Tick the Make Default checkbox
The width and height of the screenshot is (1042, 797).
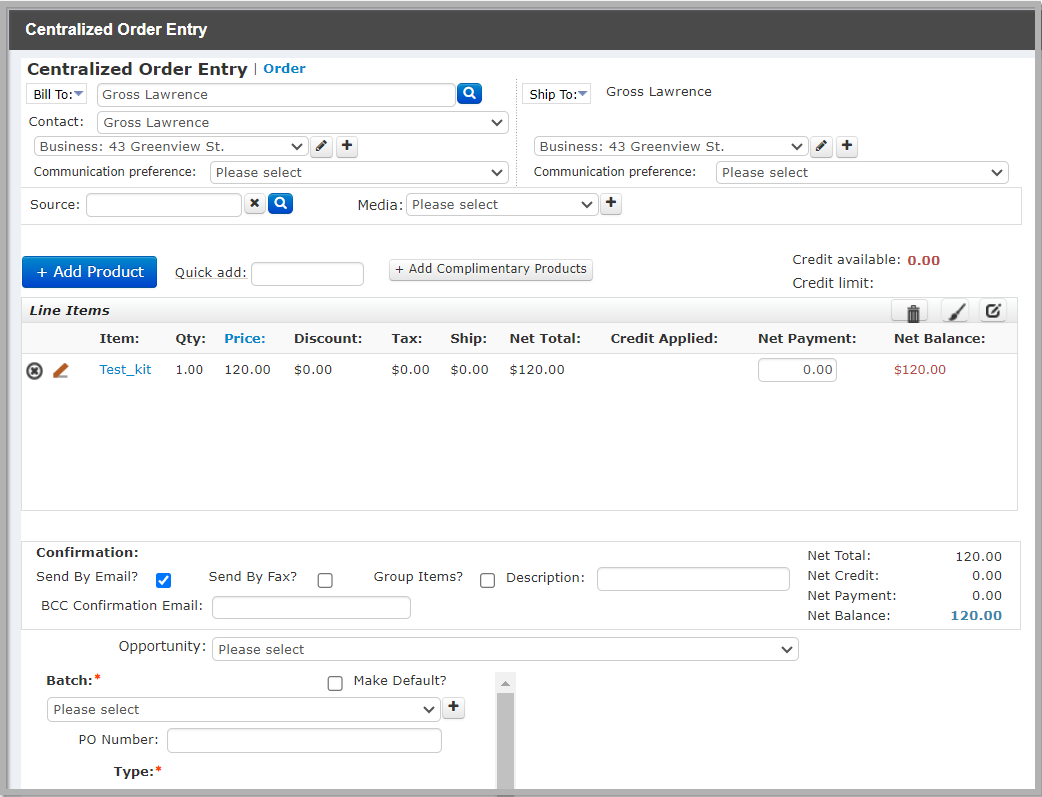[x=335, y=683]
